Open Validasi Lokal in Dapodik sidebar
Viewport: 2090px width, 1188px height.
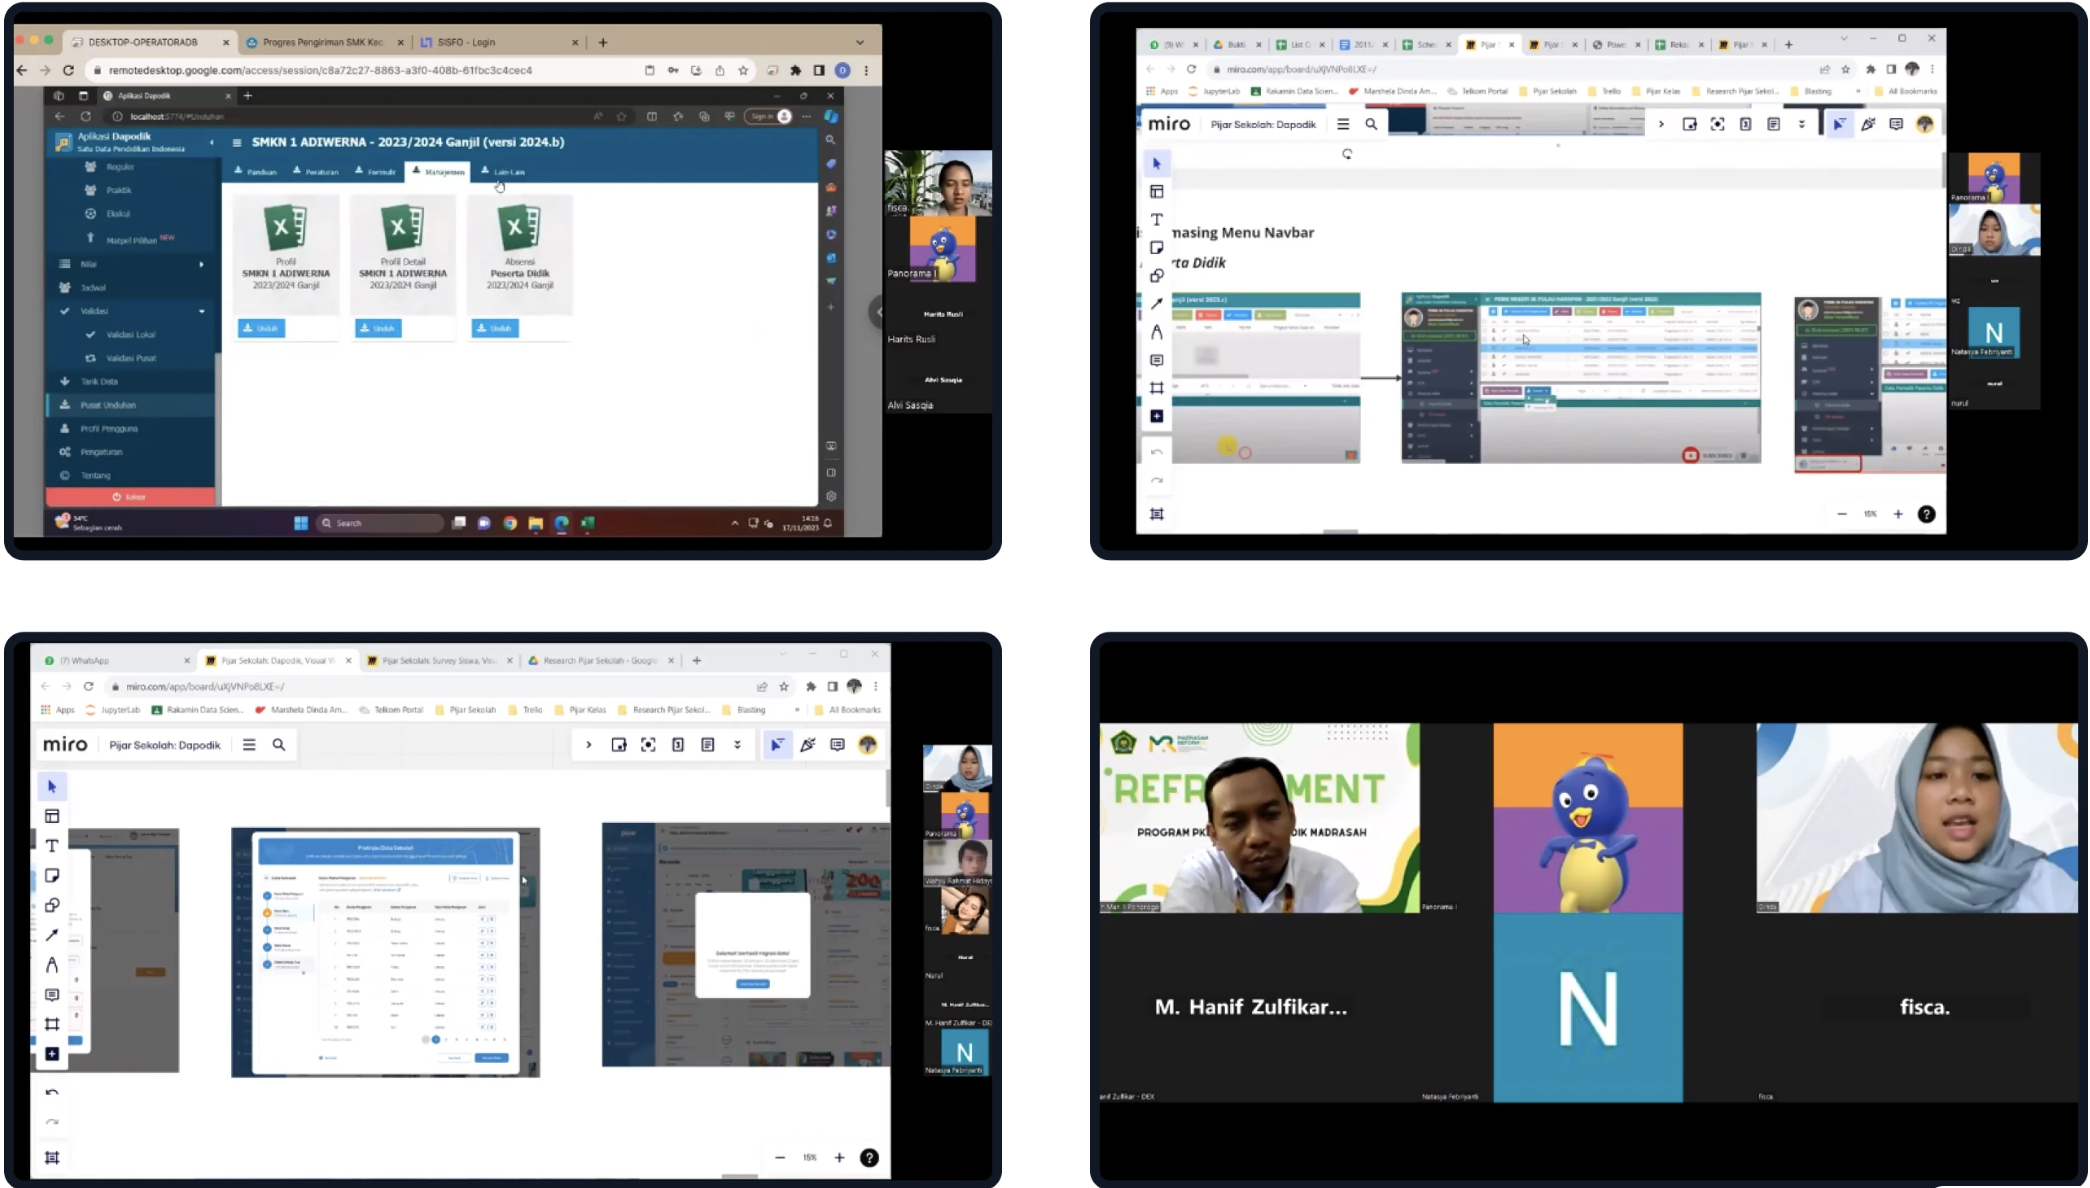pos(131,334)
